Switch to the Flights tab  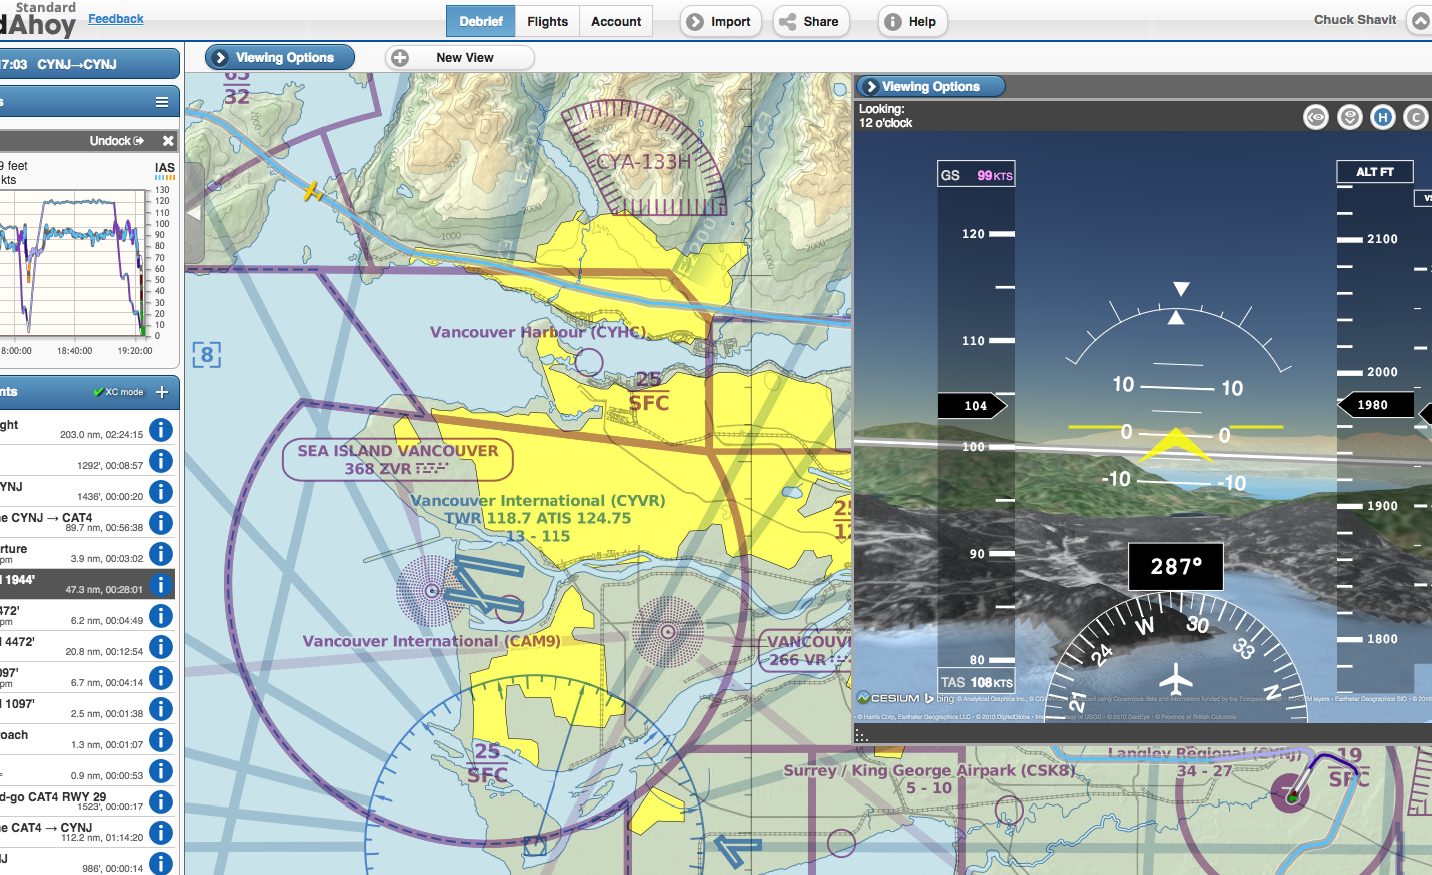[x=547, y=21]
